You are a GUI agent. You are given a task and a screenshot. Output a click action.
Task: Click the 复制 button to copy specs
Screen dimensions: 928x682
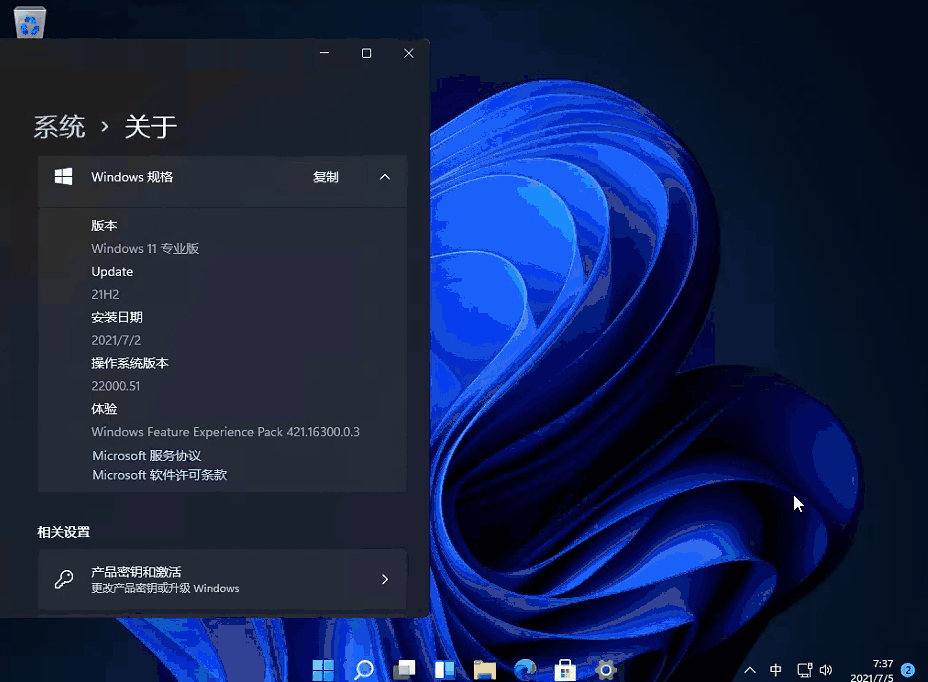tap(325, 176)
